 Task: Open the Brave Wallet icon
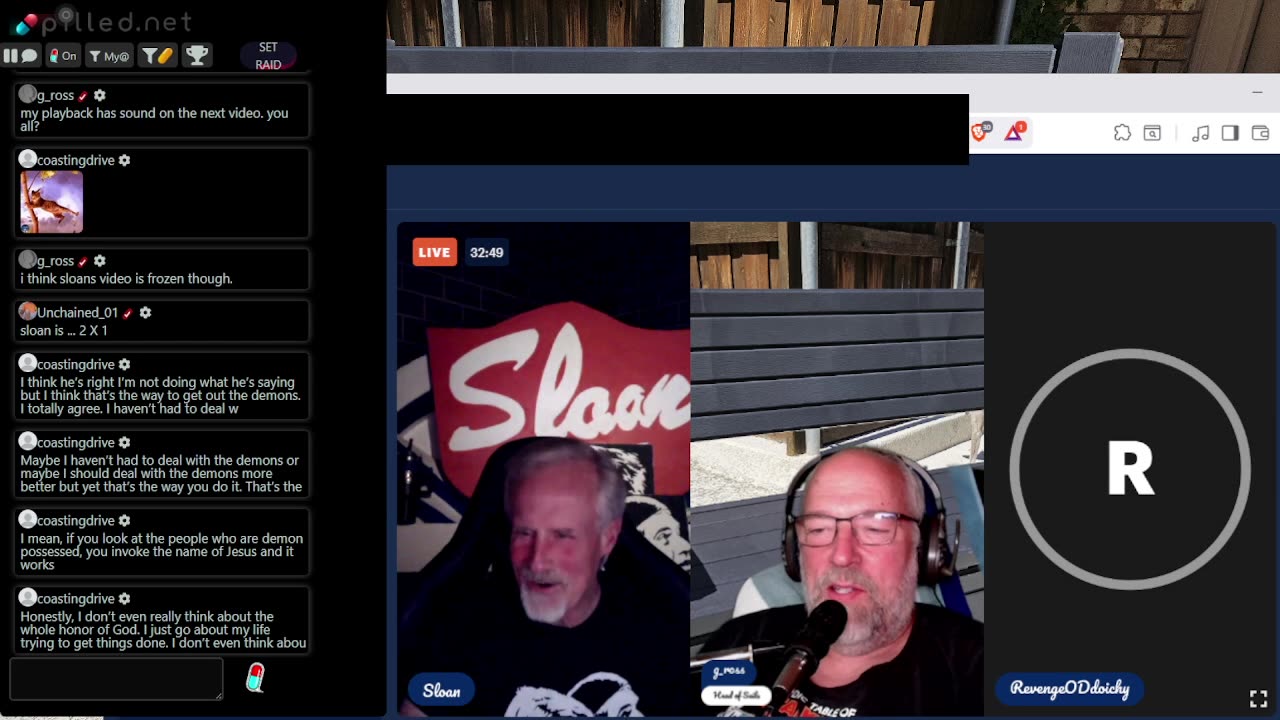click(1260, 133)
